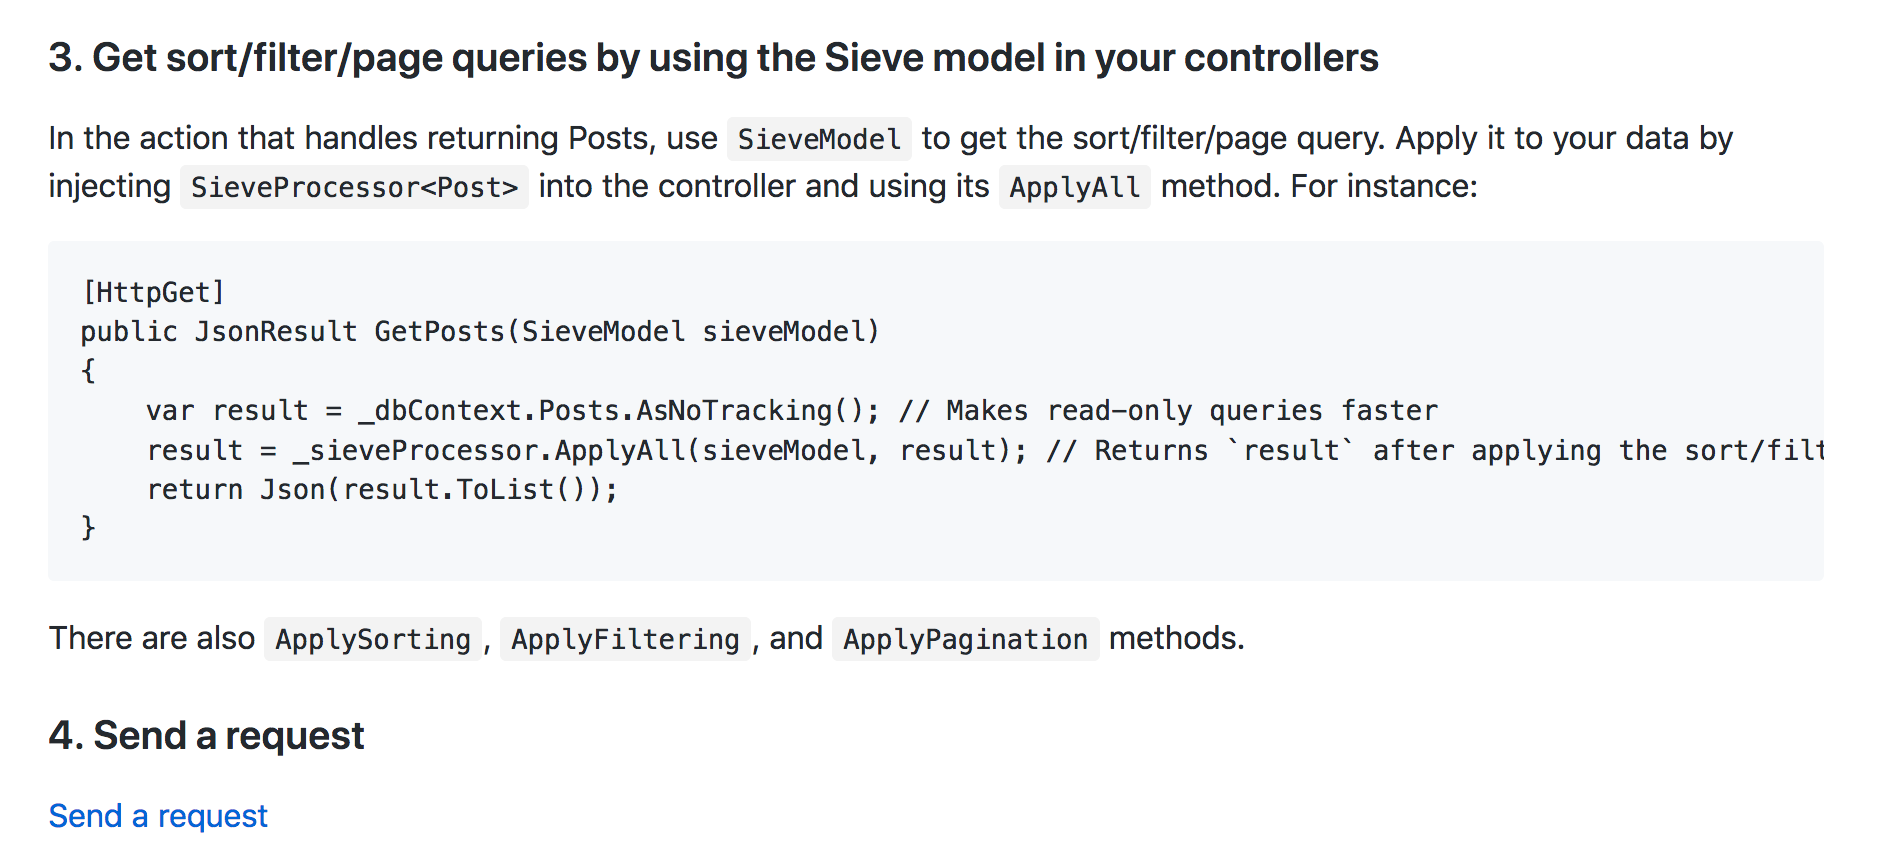
Task: Click the _sieveProcessor.ApplyAll call in code
Action: point(490,450)
